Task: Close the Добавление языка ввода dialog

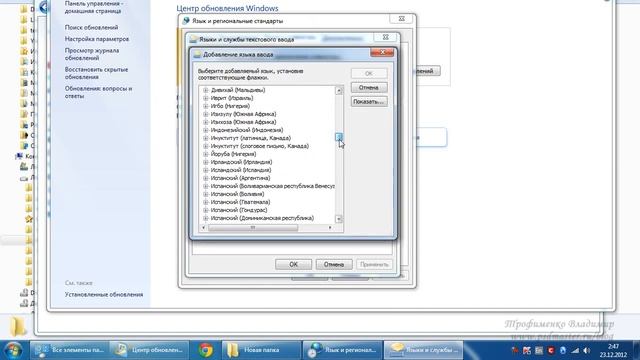Action: (382, 52)
